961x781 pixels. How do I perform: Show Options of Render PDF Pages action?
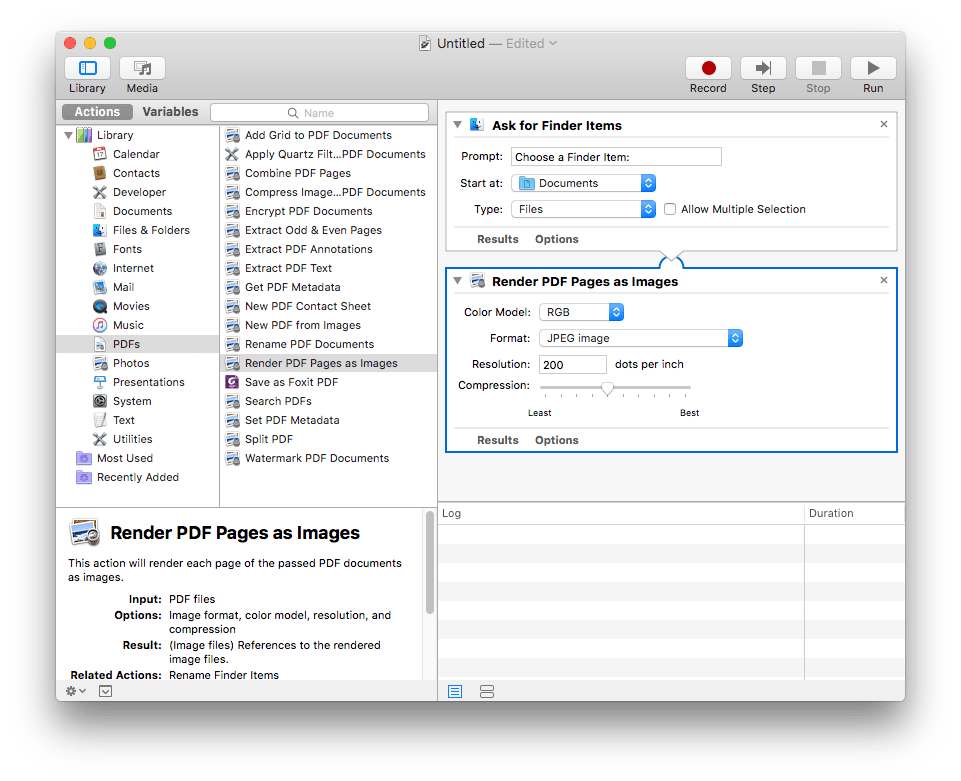click(x=556, y=440)
